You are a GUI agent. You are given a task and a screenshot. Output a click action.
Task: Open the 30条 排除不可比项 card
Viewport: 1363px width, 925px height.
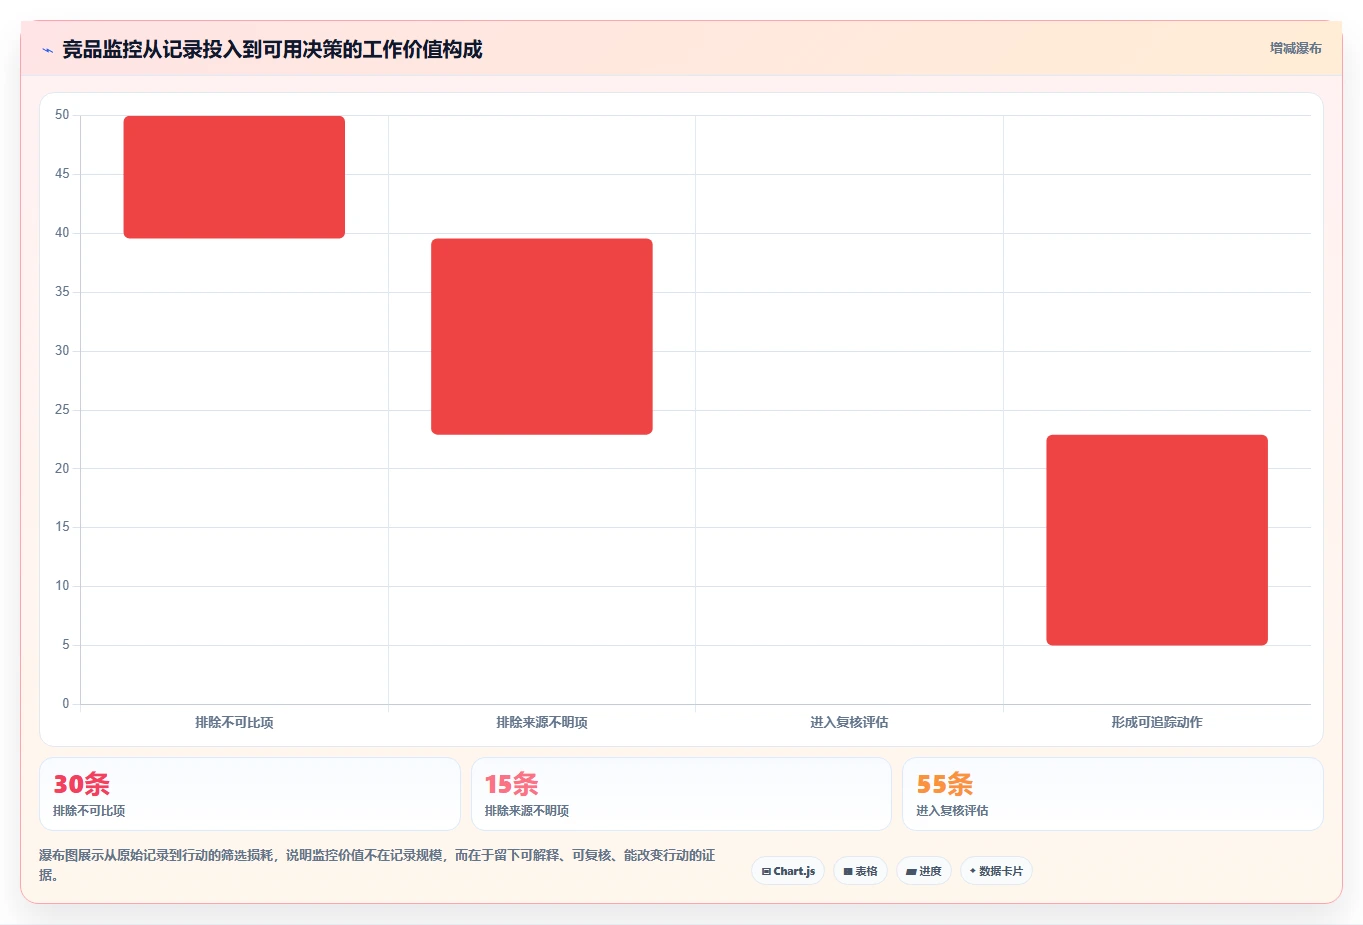tap(250, 794)
